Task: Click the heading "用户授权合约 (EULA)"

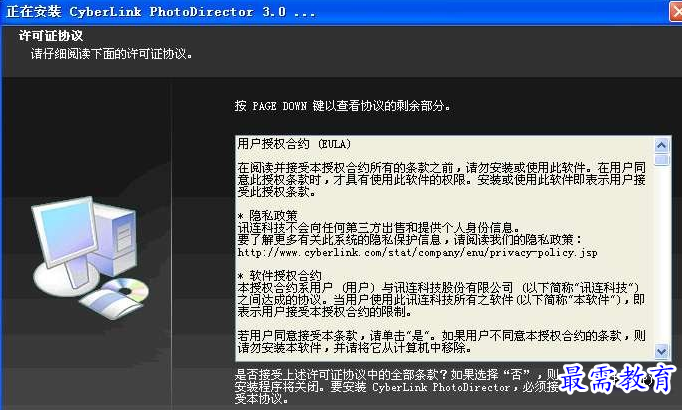Action: pyautogui.click(x=294, y=144)
